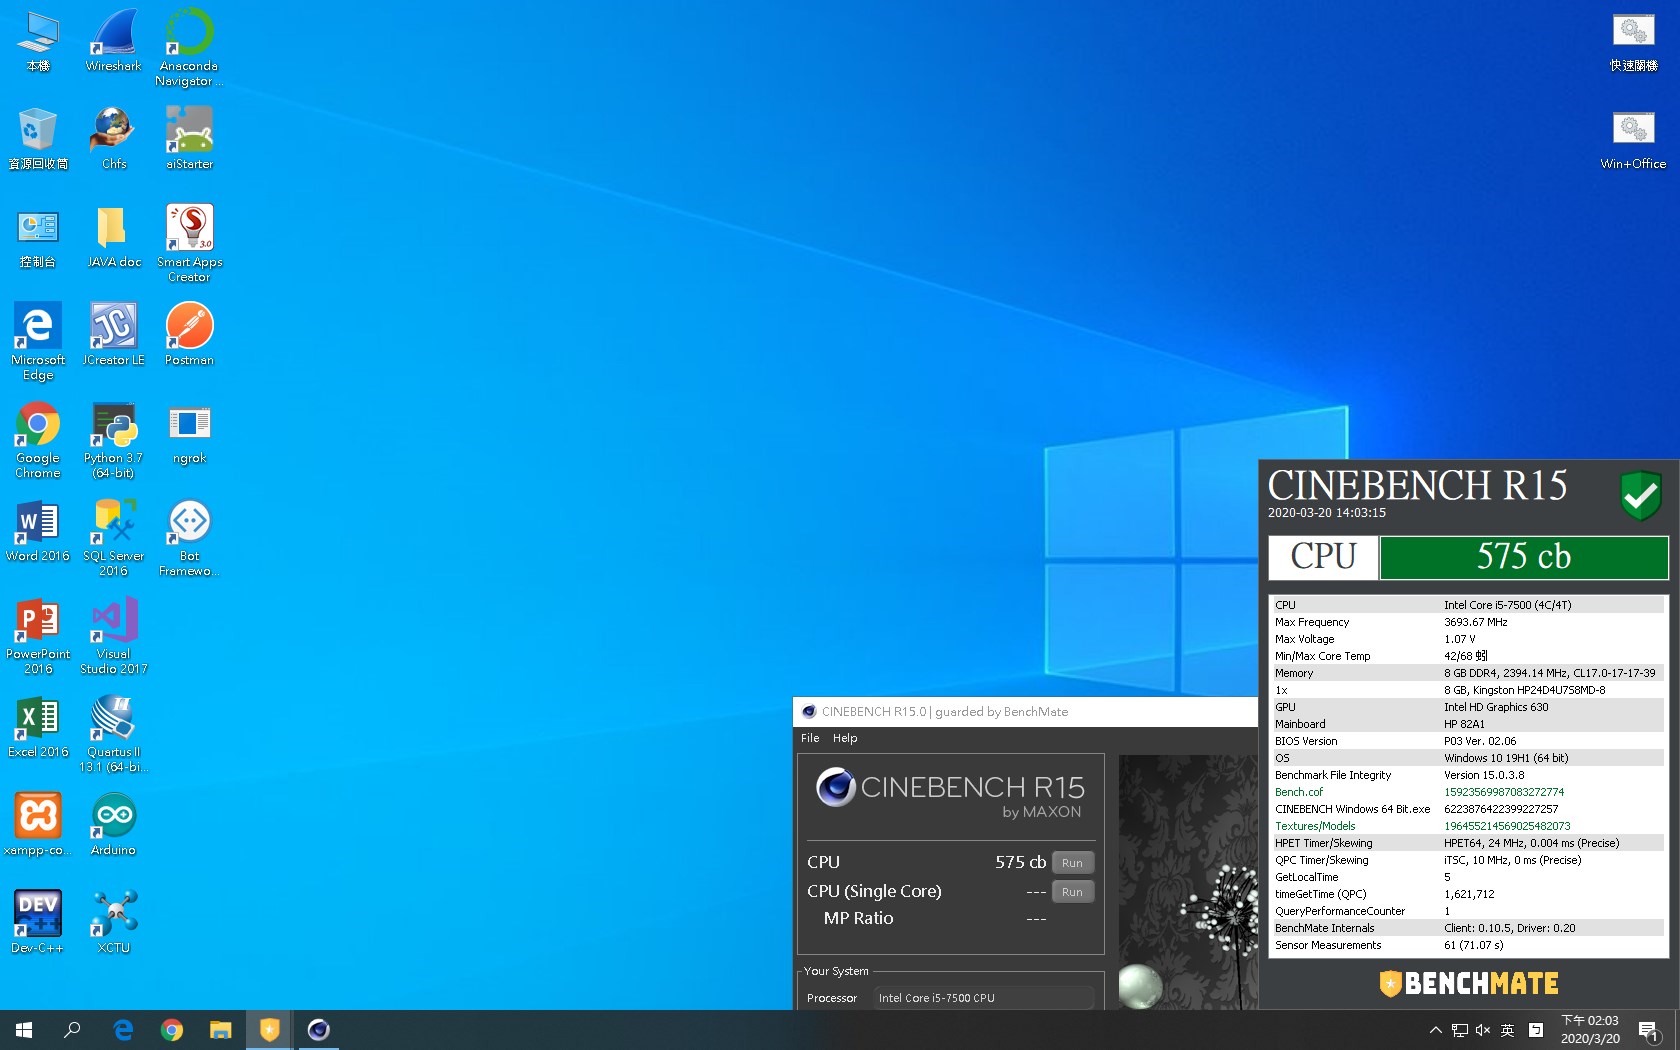Click the Processor field in Your System
The height and width of the screenshot is (1050, 1680).
point(984,998)
